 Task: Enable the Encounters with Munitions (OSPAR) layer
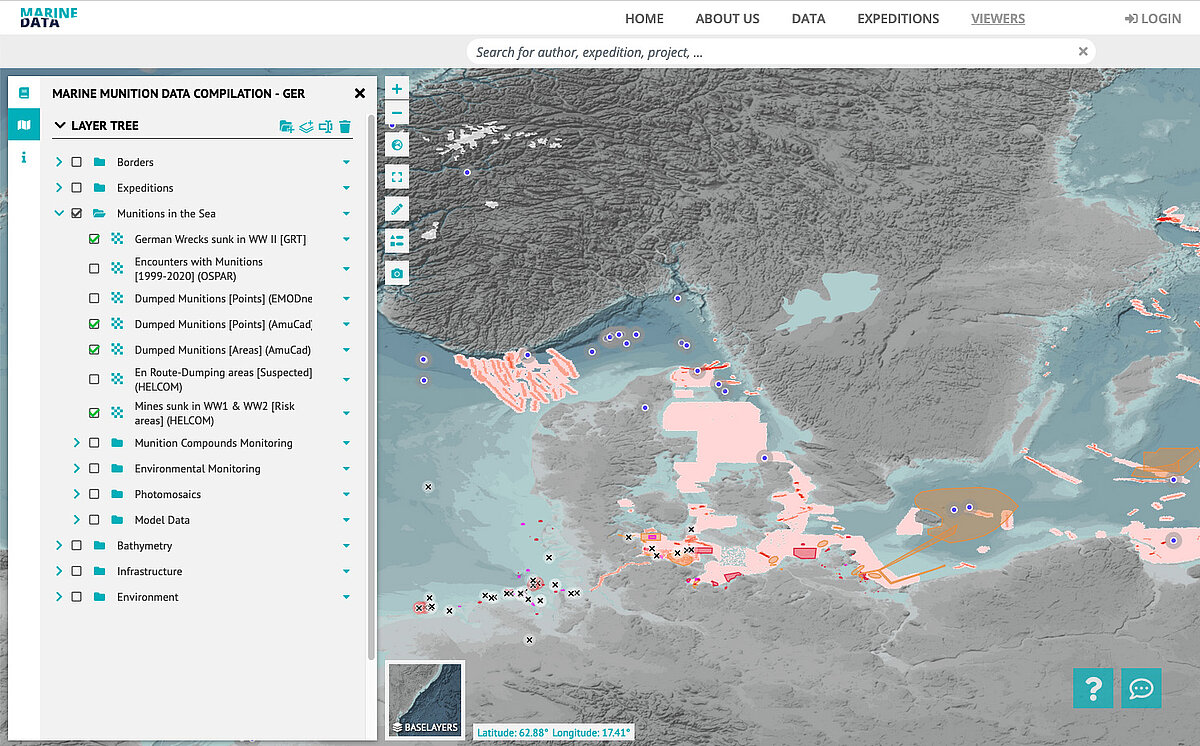[94, 268]
